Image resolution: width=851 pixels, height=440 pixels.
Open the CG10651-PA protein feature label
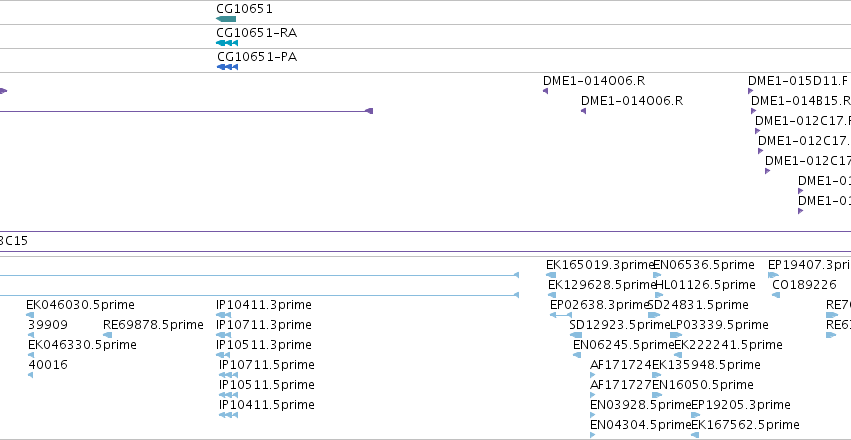(257, 57)
